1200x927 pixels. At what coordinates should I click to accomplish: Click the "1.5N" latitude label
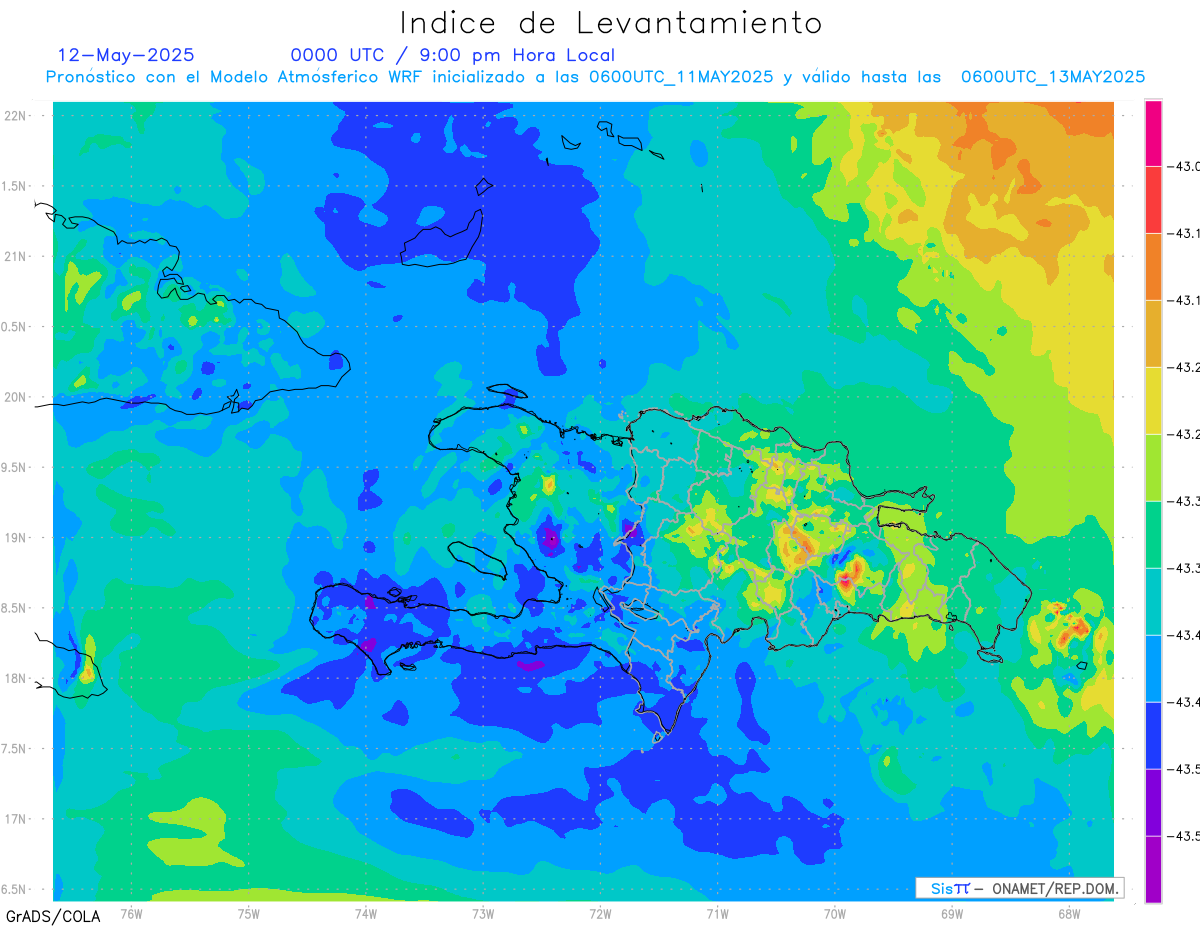point(14,186)
